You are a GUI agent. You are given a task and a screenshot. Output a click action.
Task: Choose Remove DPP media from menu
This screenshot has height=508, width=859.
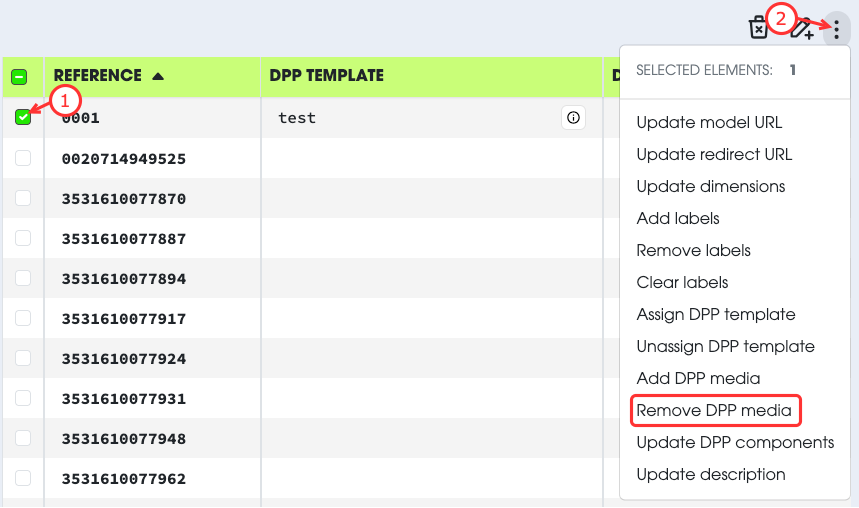click(714, 410)
